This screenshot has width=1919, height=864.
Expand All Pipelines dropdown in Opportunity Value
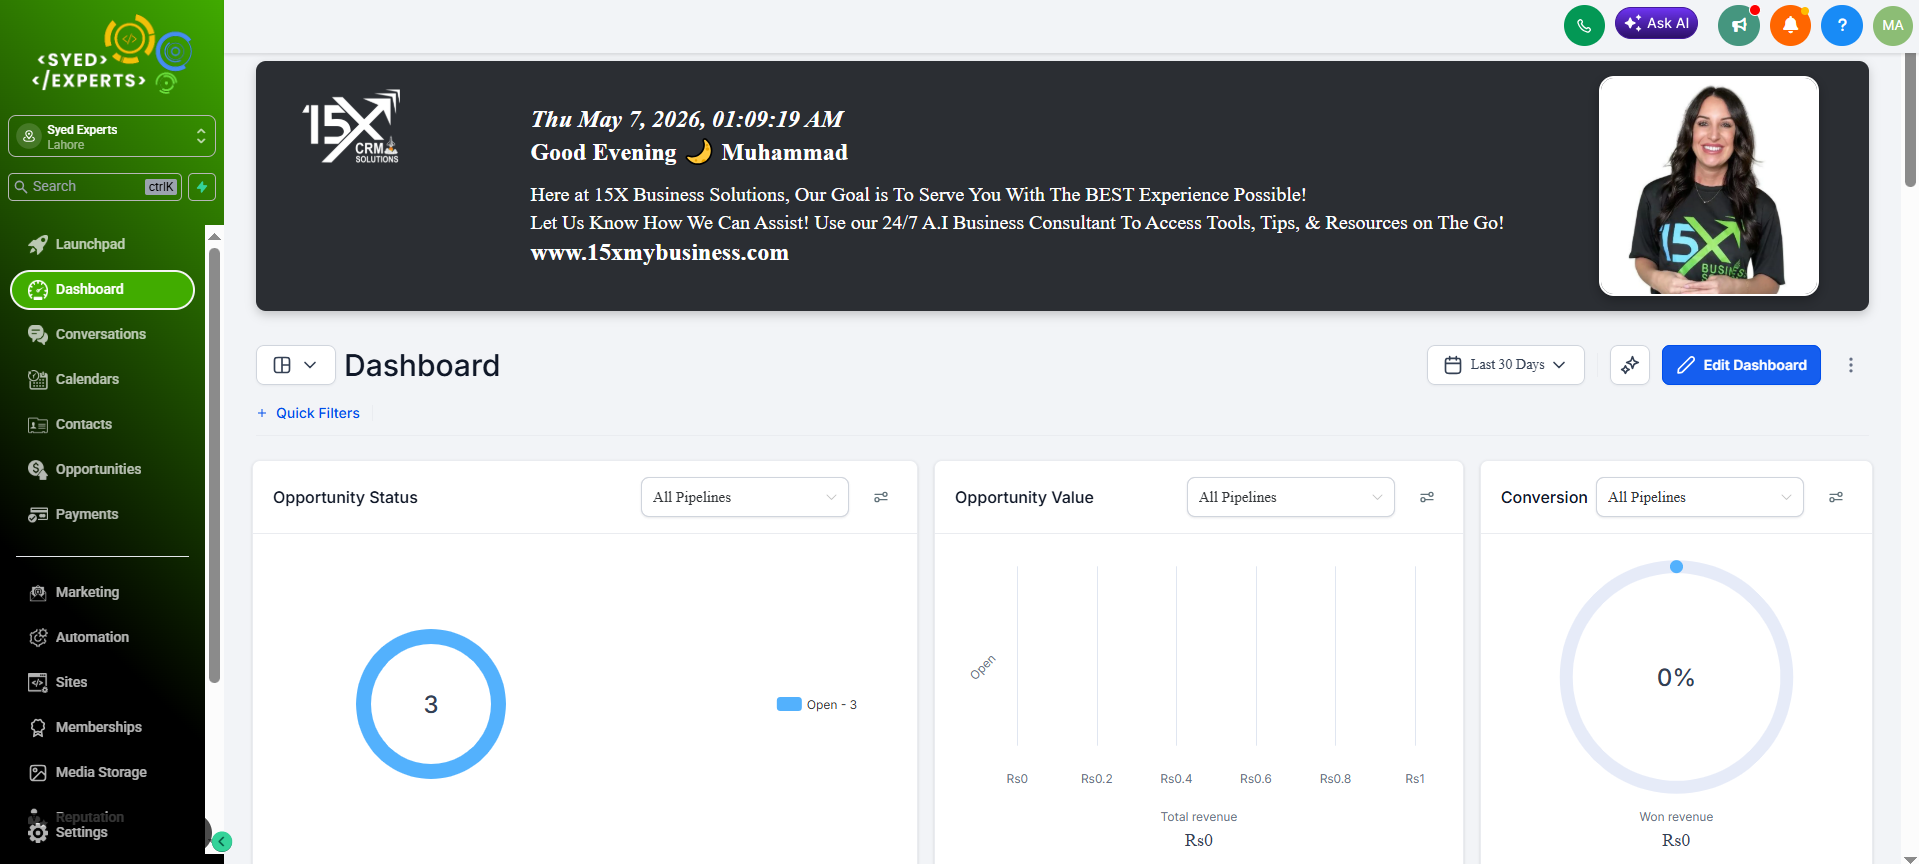click(1291, 497)
